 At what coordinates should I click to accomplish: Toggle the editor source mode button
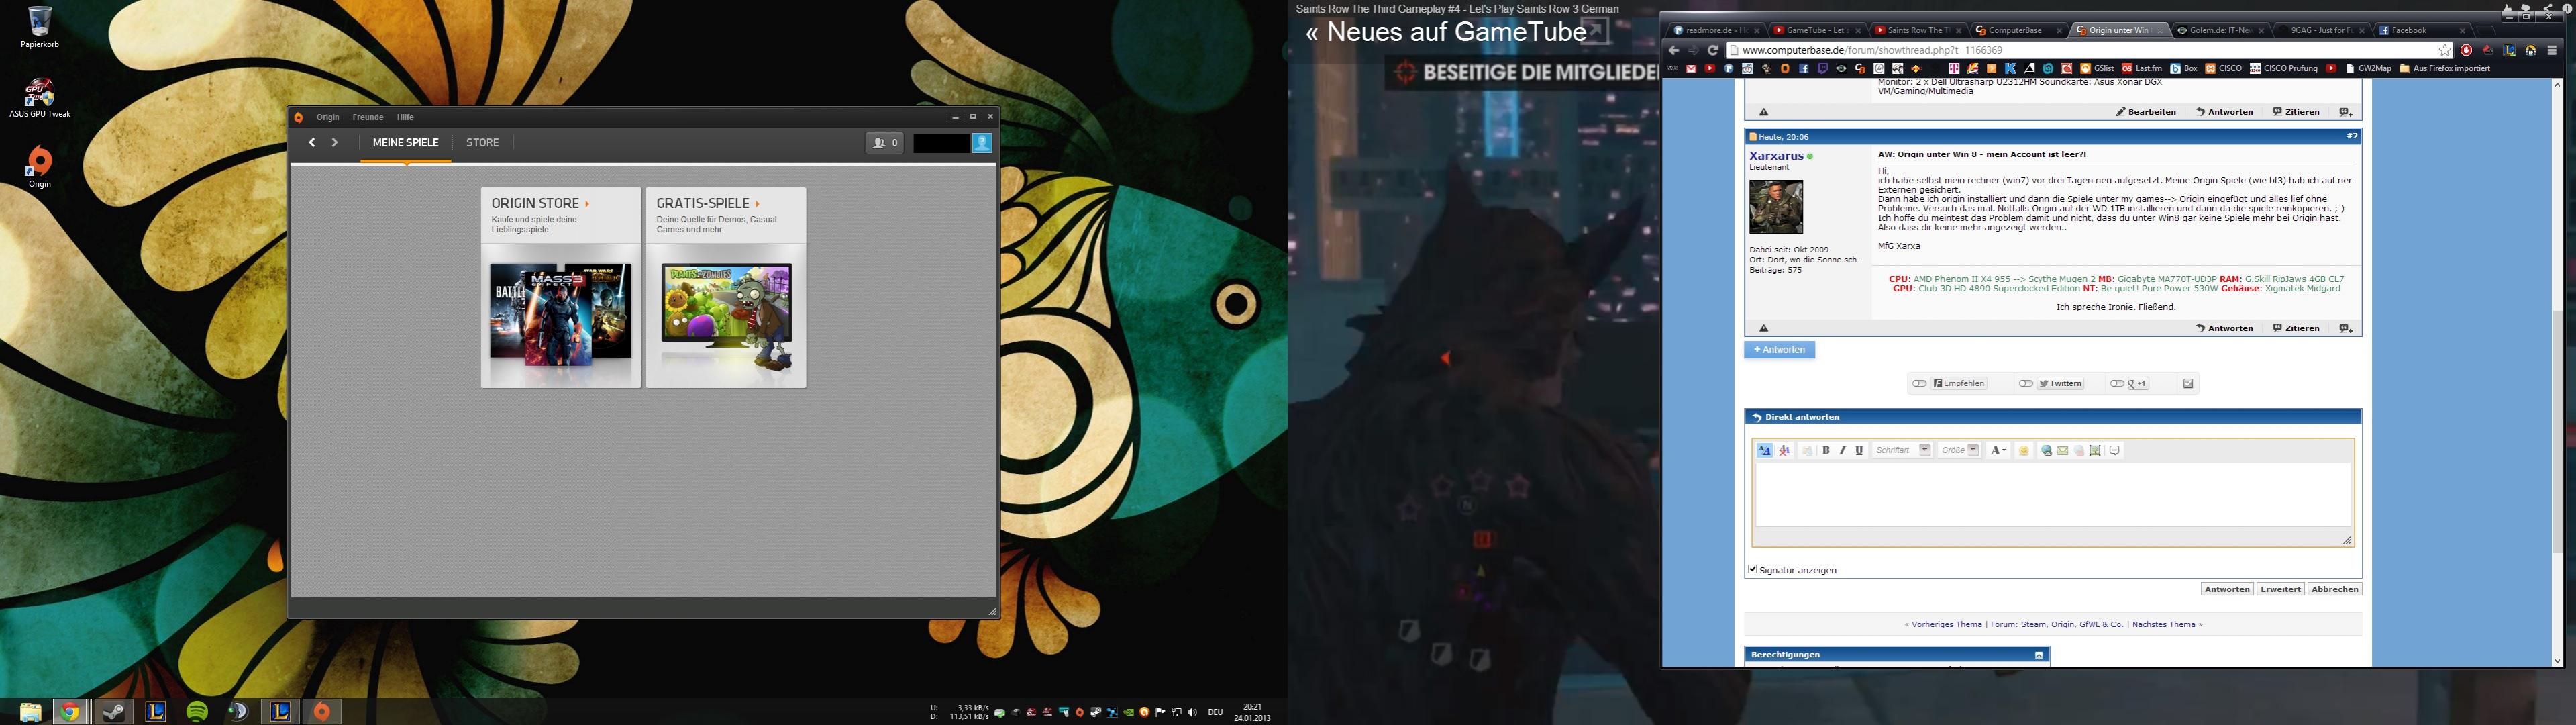[1764, 451]
